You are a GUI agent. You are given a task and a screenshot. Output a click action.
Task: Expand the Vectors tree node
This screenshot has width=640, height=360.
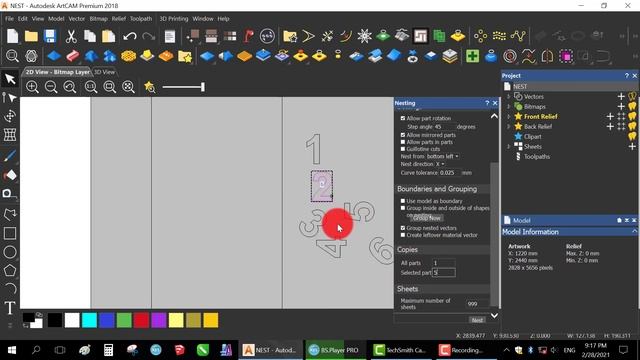pos(509,96)
